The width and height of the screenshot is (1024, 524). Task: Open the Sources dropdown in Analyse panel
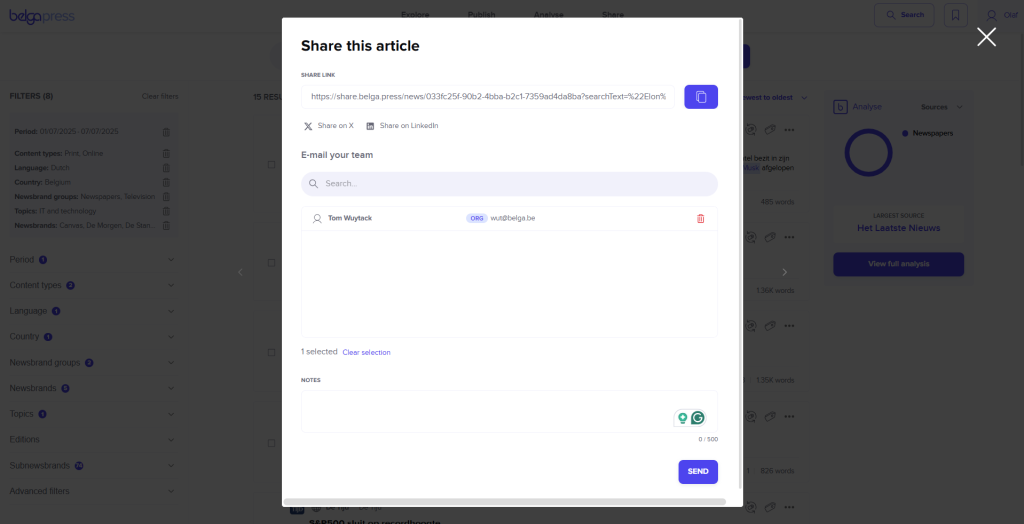(942, 106)
